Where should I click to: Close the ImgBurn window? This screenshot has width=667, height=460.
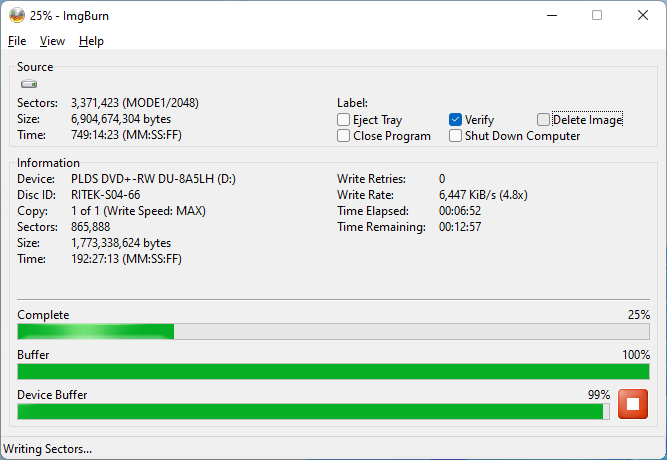pyautogui.click(x=643, y=15)
